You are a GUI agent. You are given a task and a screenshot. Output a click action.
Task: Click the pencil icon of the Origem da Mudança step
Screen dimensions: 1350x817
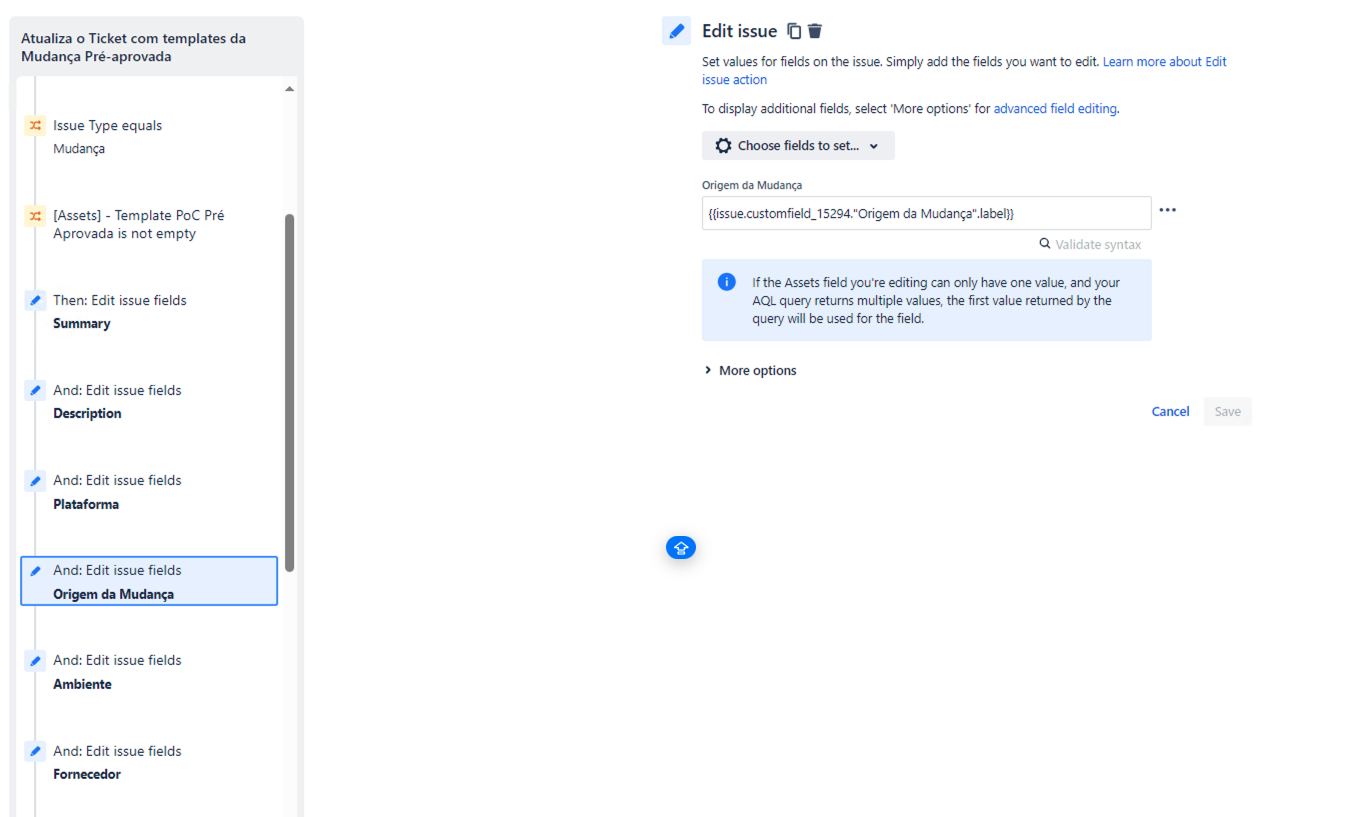[x=35, y=571]
